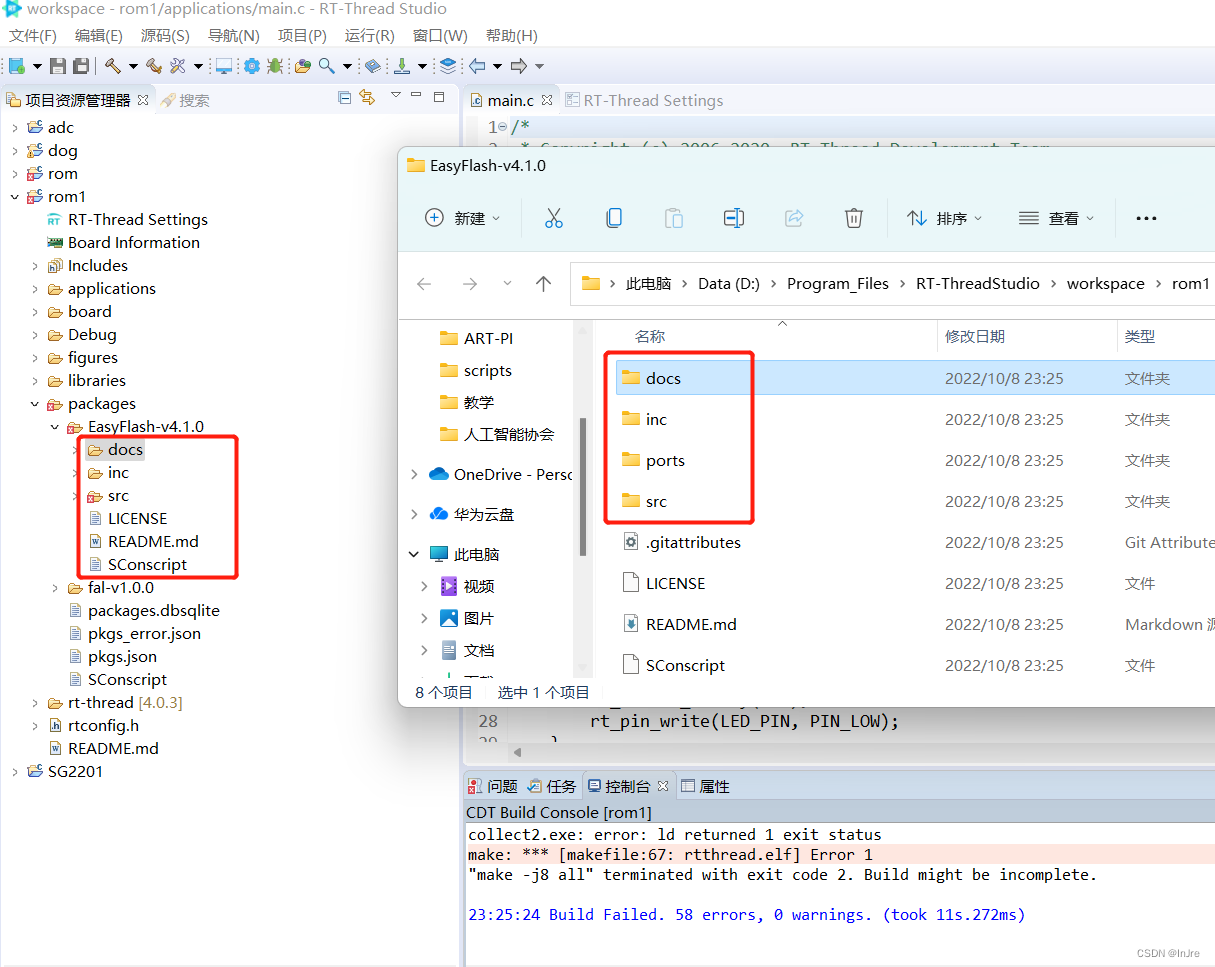Screen dimensions: 1215x967
Task: Click Share icon in file explorer toolbar
Action: [x=794, y=218]
